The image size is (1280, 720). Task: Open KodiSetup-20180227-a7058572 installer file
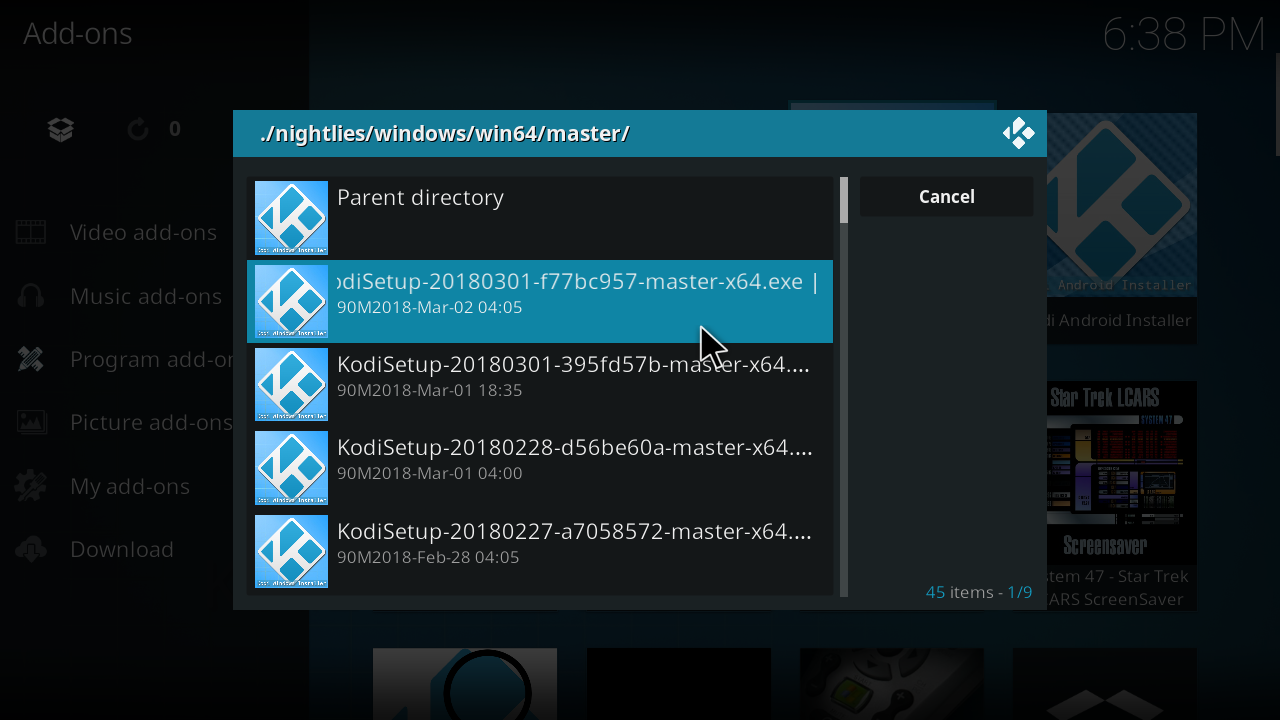pyautogui.click(x=540, y=551)
